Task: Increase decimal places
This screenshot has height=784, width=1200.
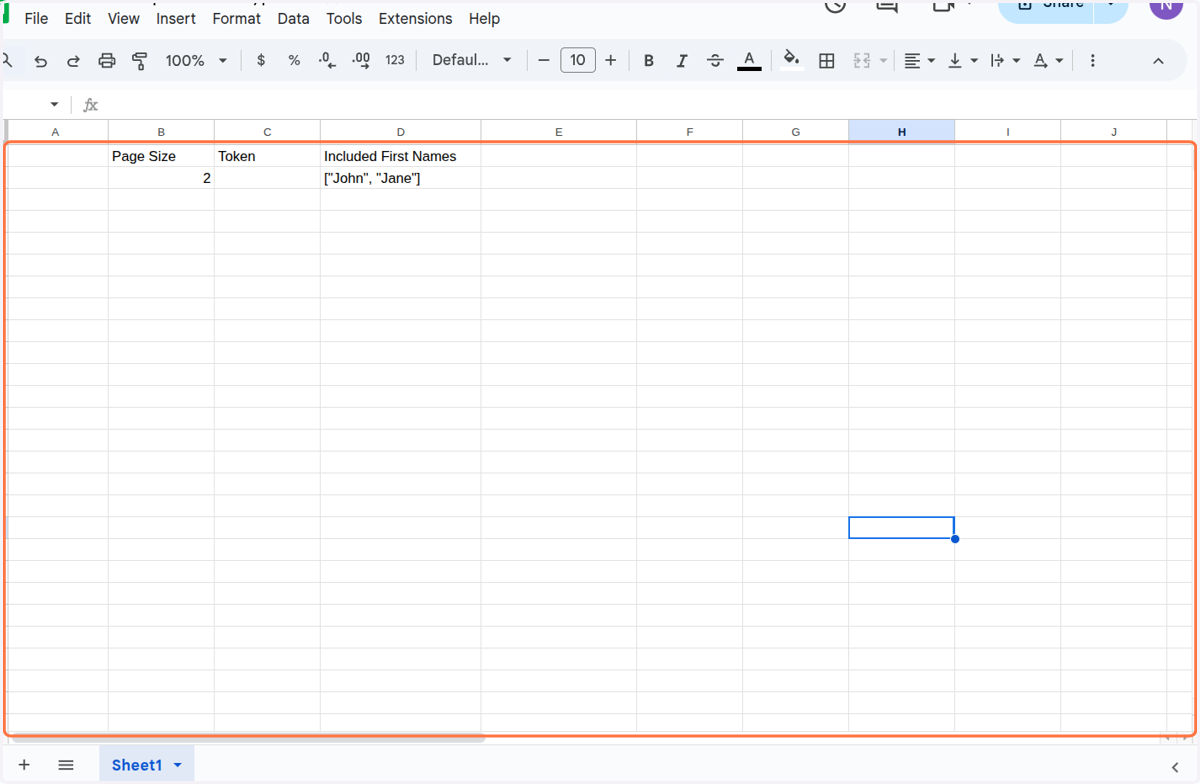Action: tap(361, 61)
